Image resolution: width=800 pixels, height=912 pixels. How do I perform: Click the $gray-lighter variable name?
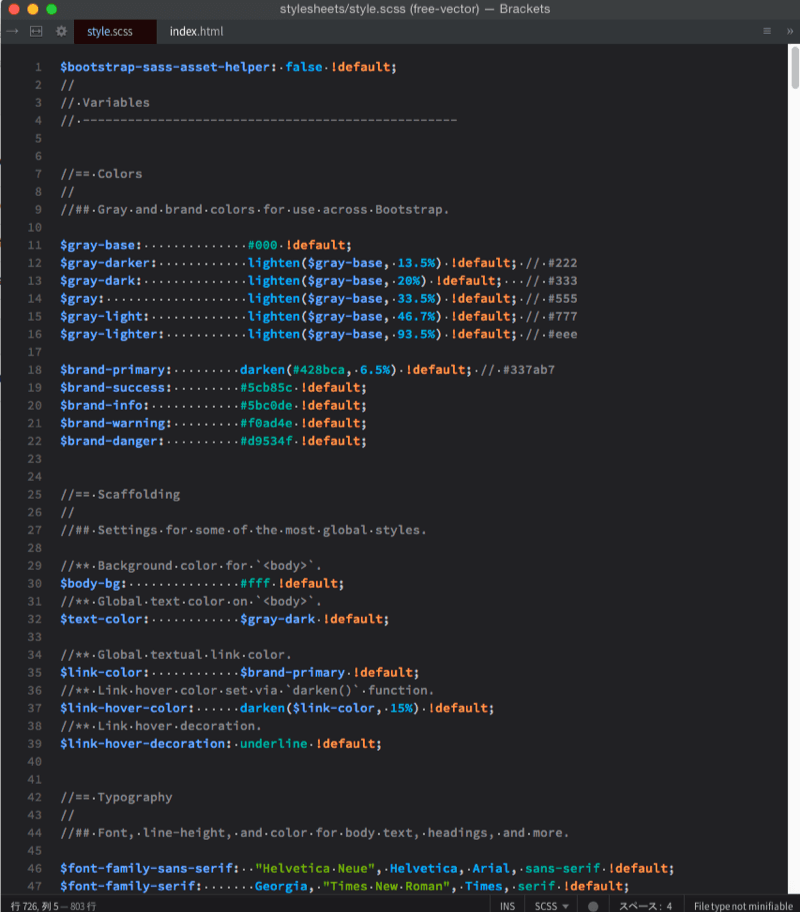coord(109,334)
